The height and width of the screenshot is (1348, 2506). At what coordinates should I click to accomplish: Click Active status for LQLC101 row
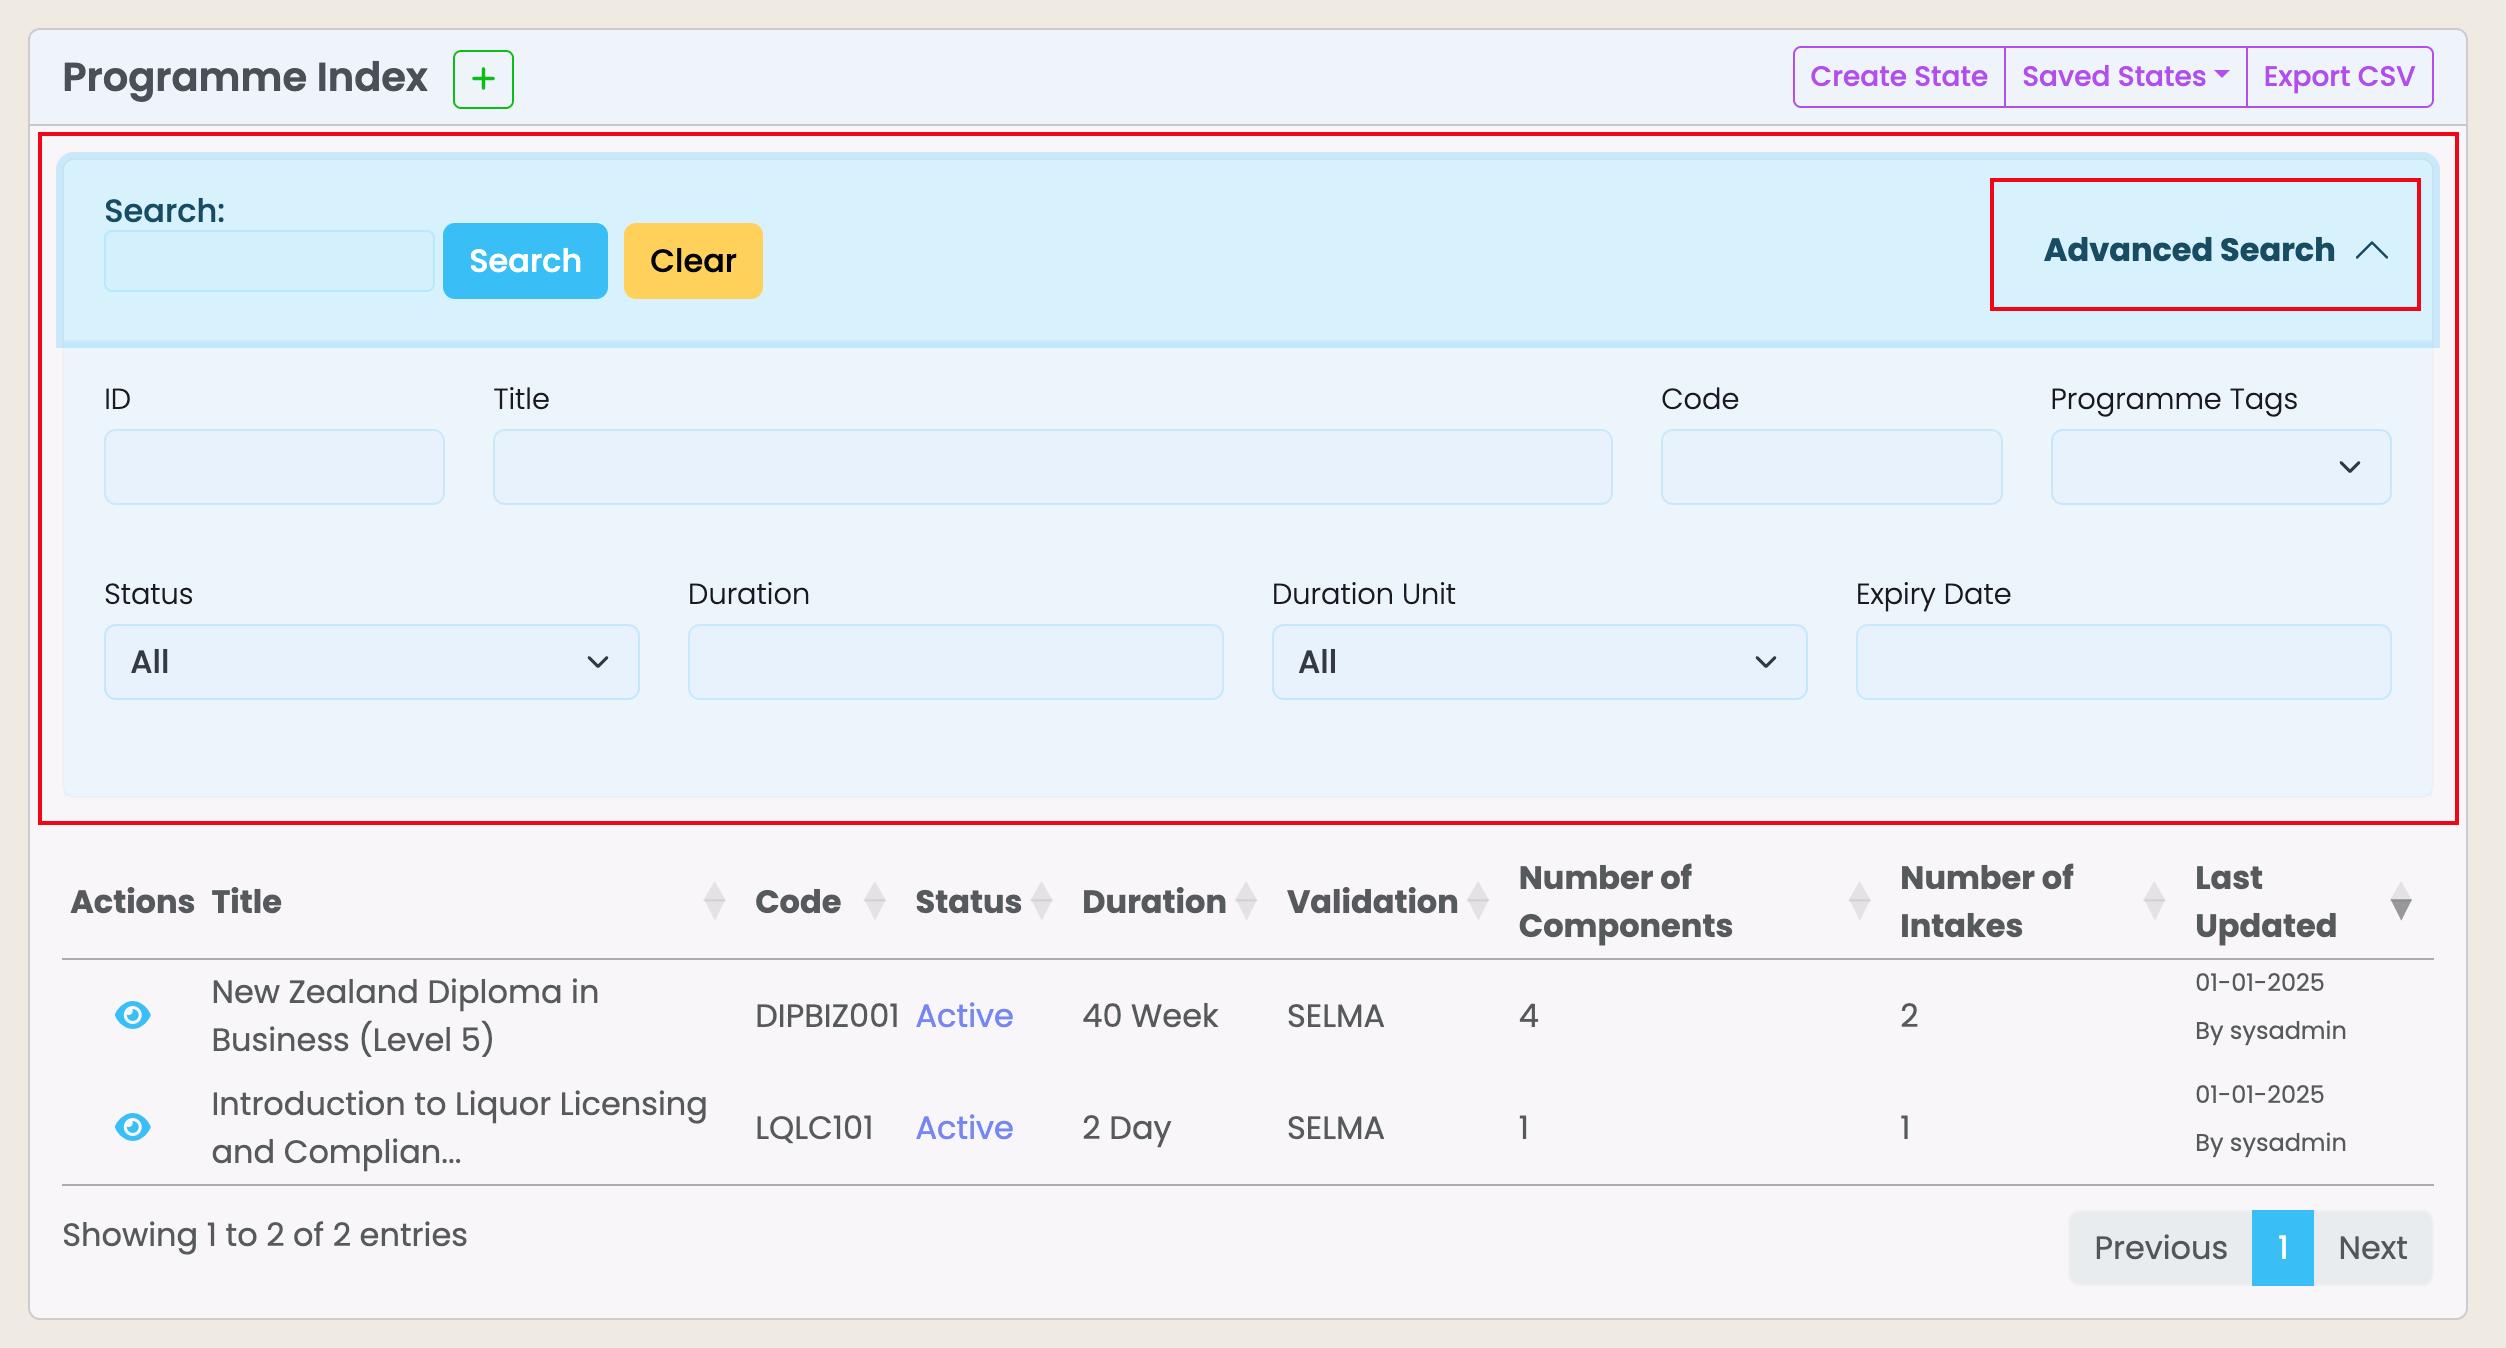[964, 1128]
